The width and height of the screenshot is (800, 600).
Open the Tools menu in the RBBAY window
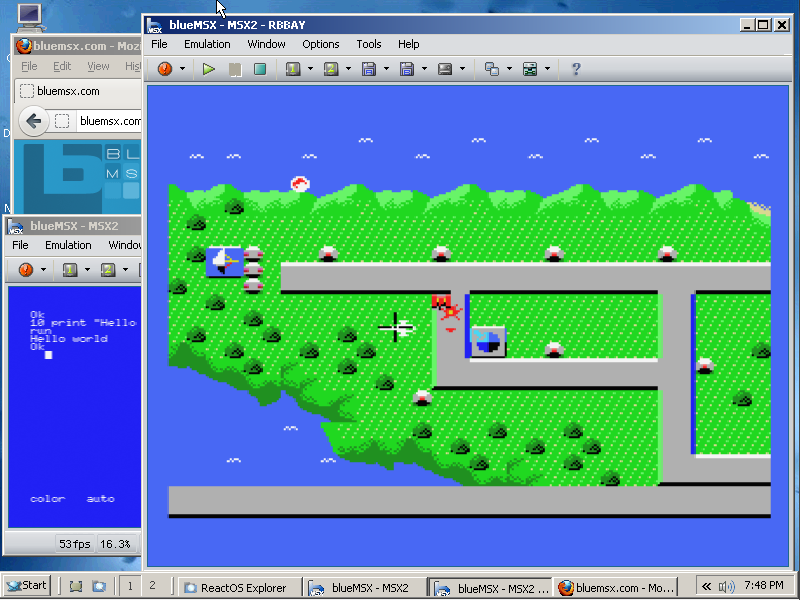[x=369, y=44]
